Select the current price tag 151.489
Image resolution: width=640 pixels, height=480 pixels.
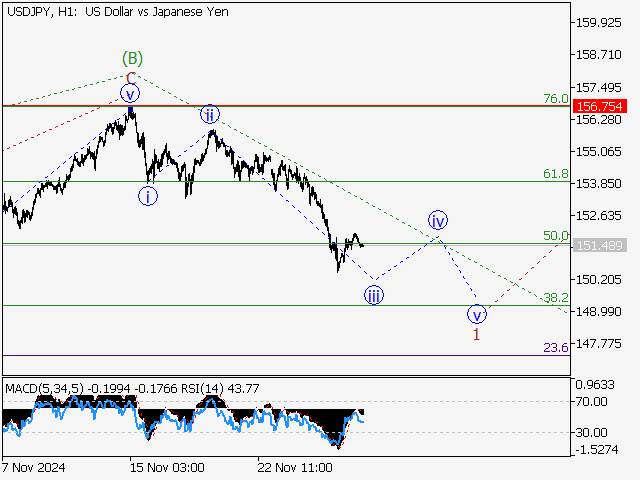pos(601,245)
